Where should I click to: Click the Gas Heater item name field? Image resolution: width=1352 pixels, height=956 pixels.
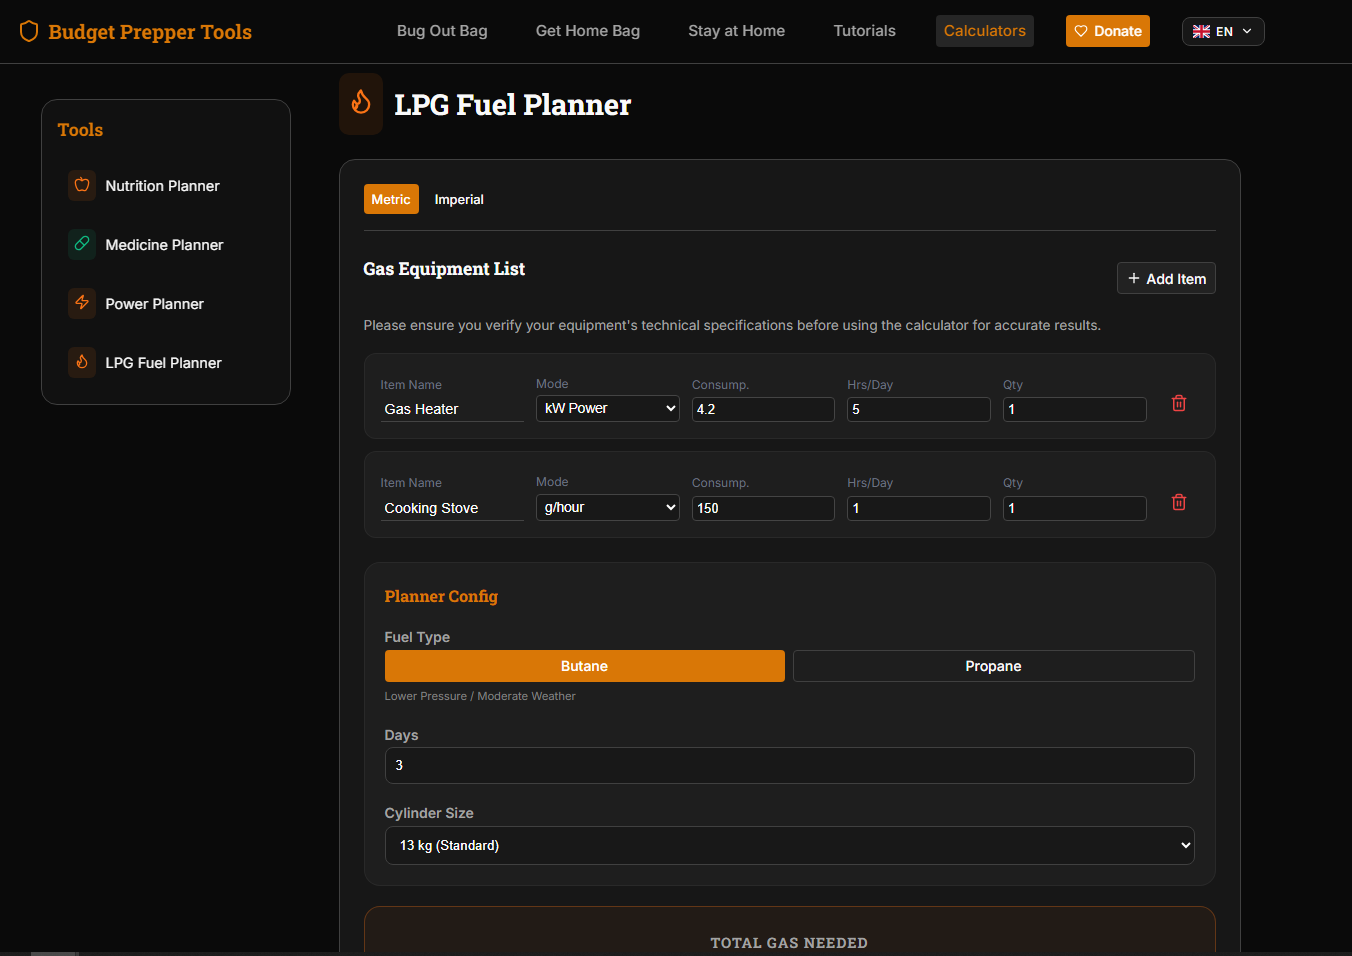point(452,409)
